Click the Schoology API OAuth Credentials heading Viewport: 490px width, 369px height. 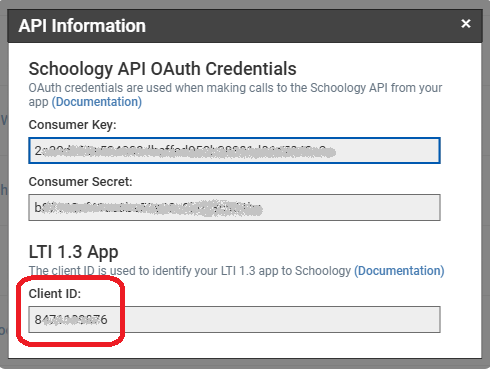[162, 69]
